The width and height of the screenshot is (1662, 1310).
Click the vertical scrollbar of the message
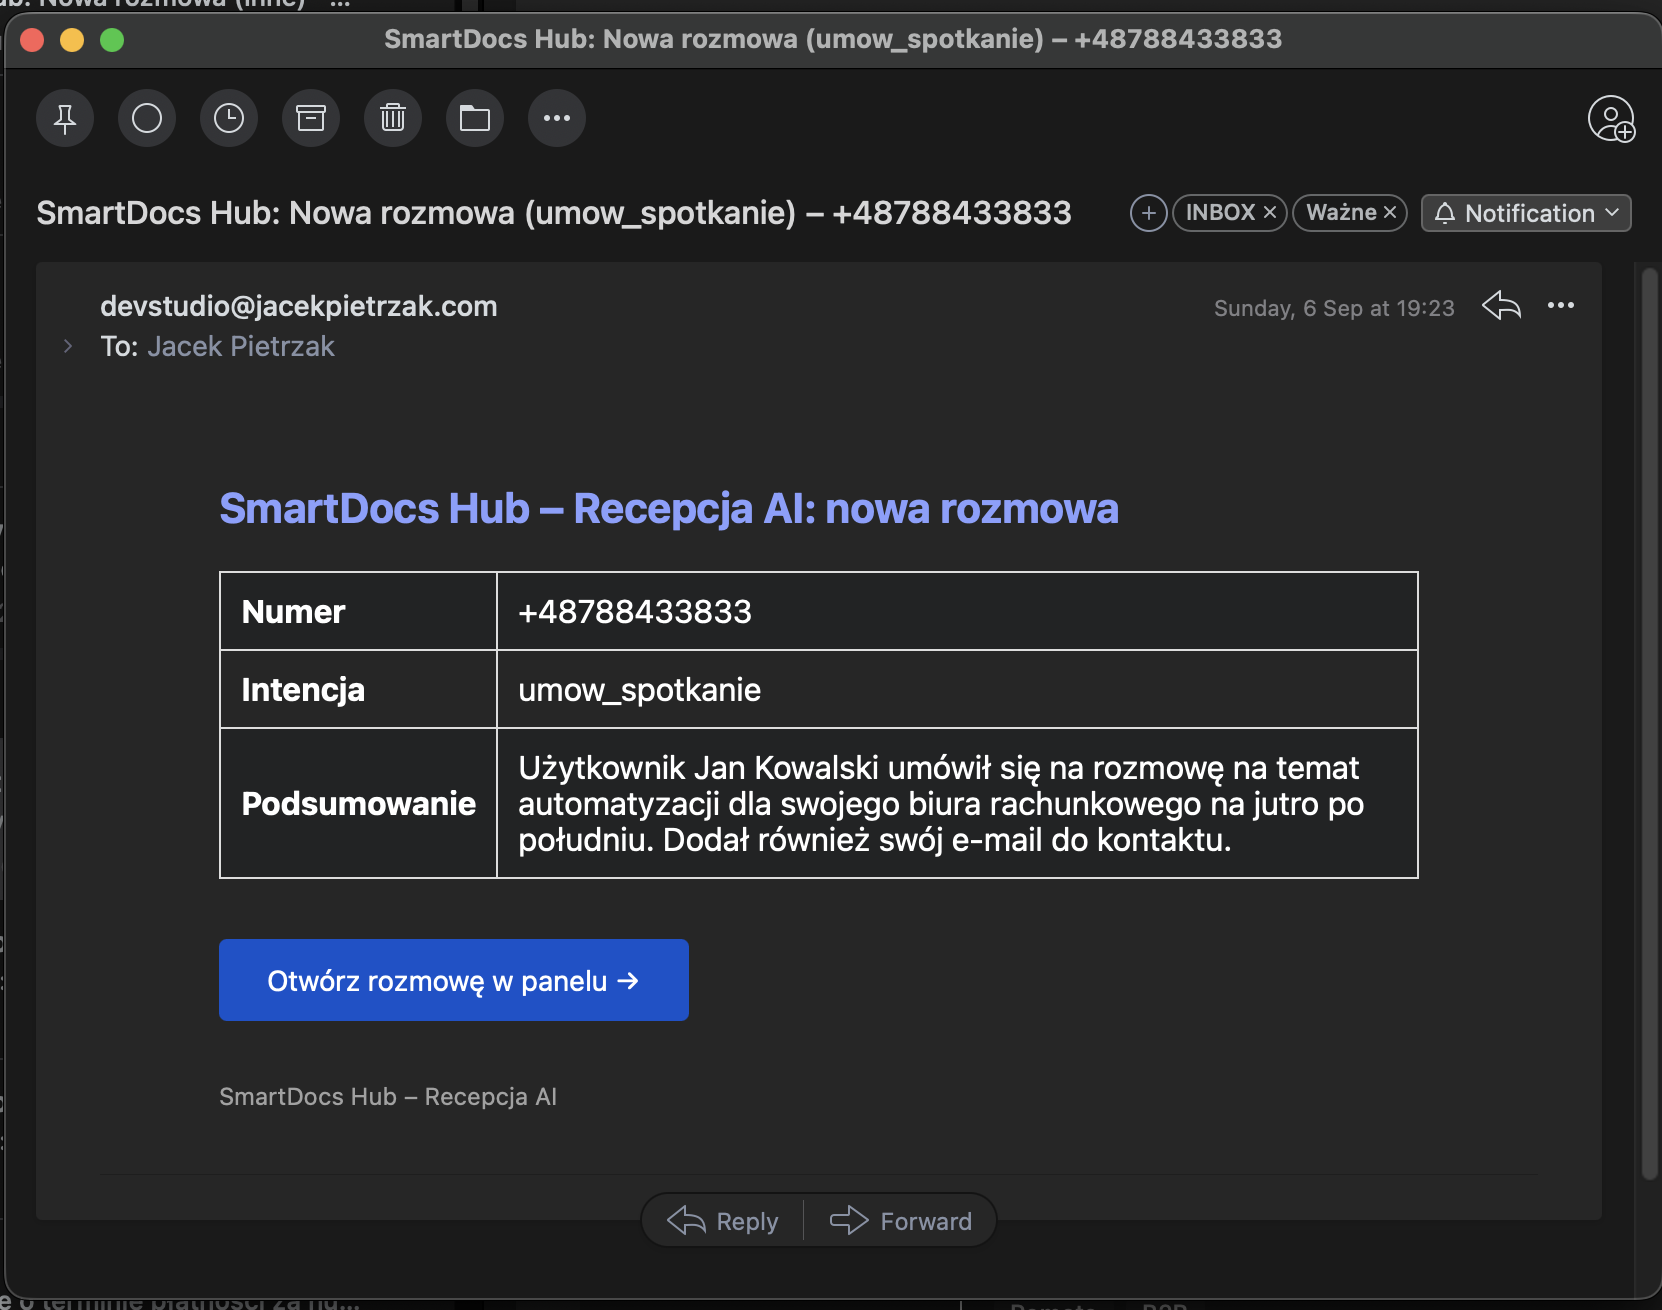coord(1649,725)
